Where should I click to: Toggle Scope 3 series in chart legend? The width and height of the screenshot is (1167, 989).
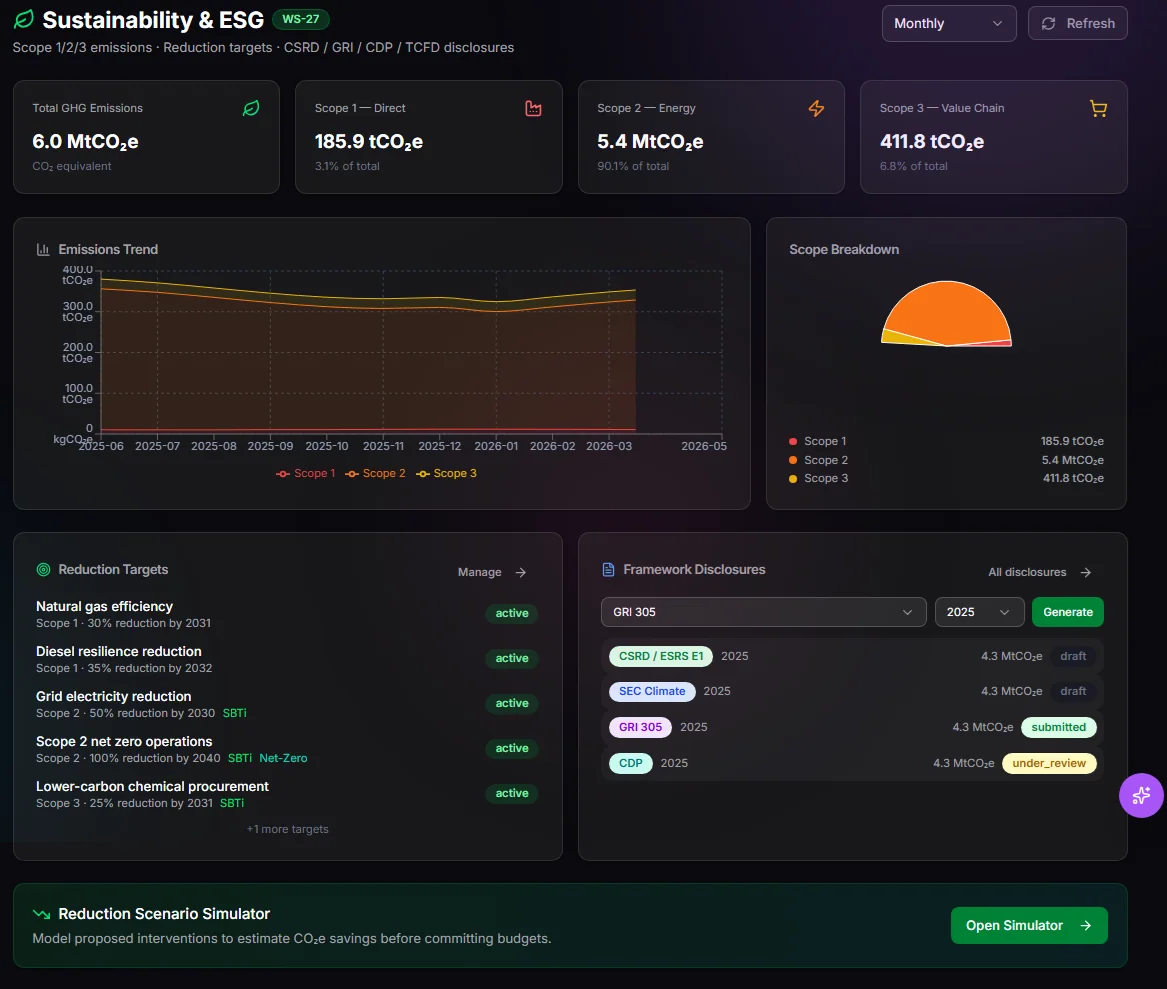point(447,473)
